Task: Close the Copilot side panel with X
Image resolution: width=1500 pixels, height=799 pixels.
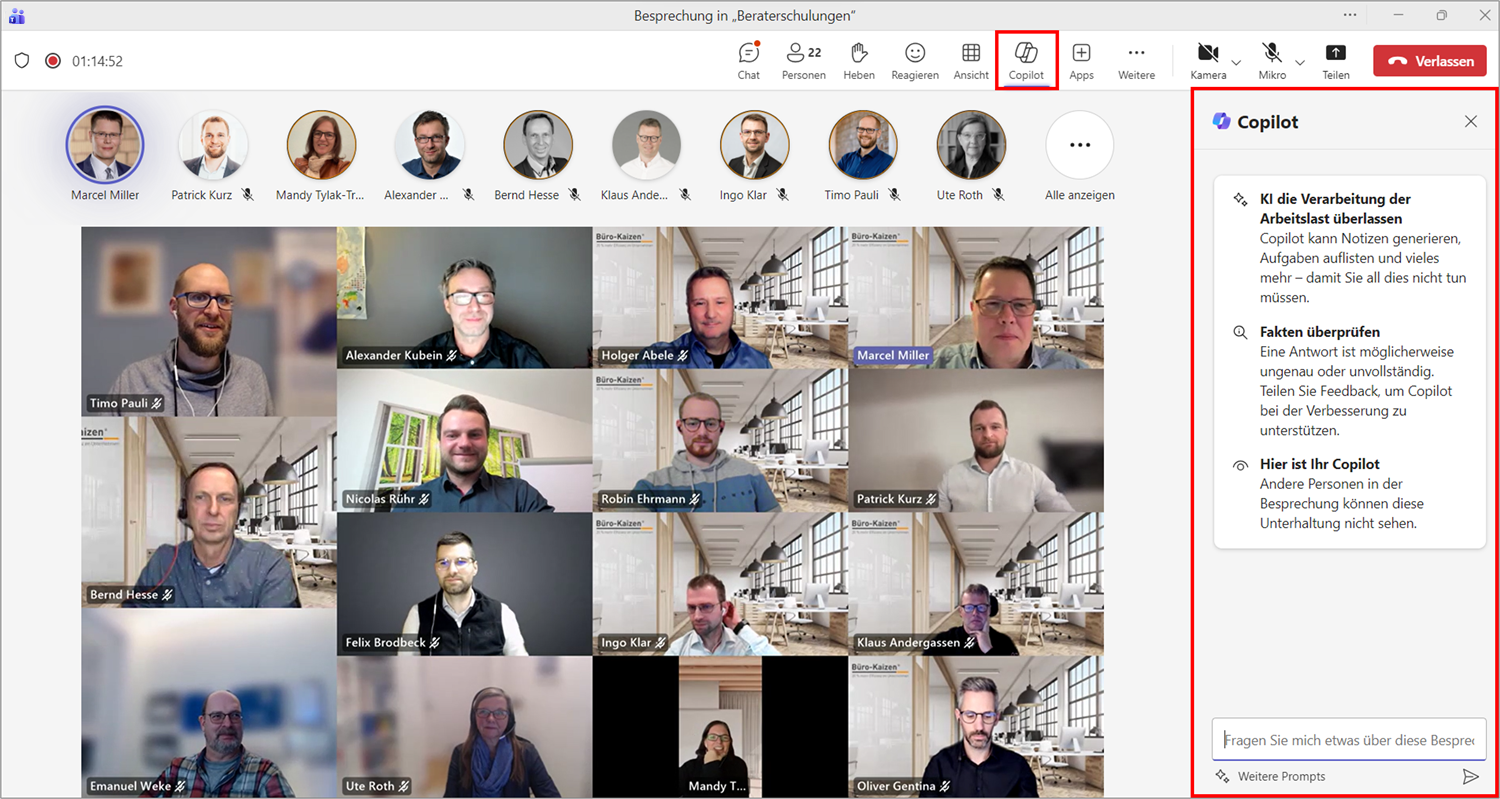Action: pyautogui.click(x=1470, y=121)
